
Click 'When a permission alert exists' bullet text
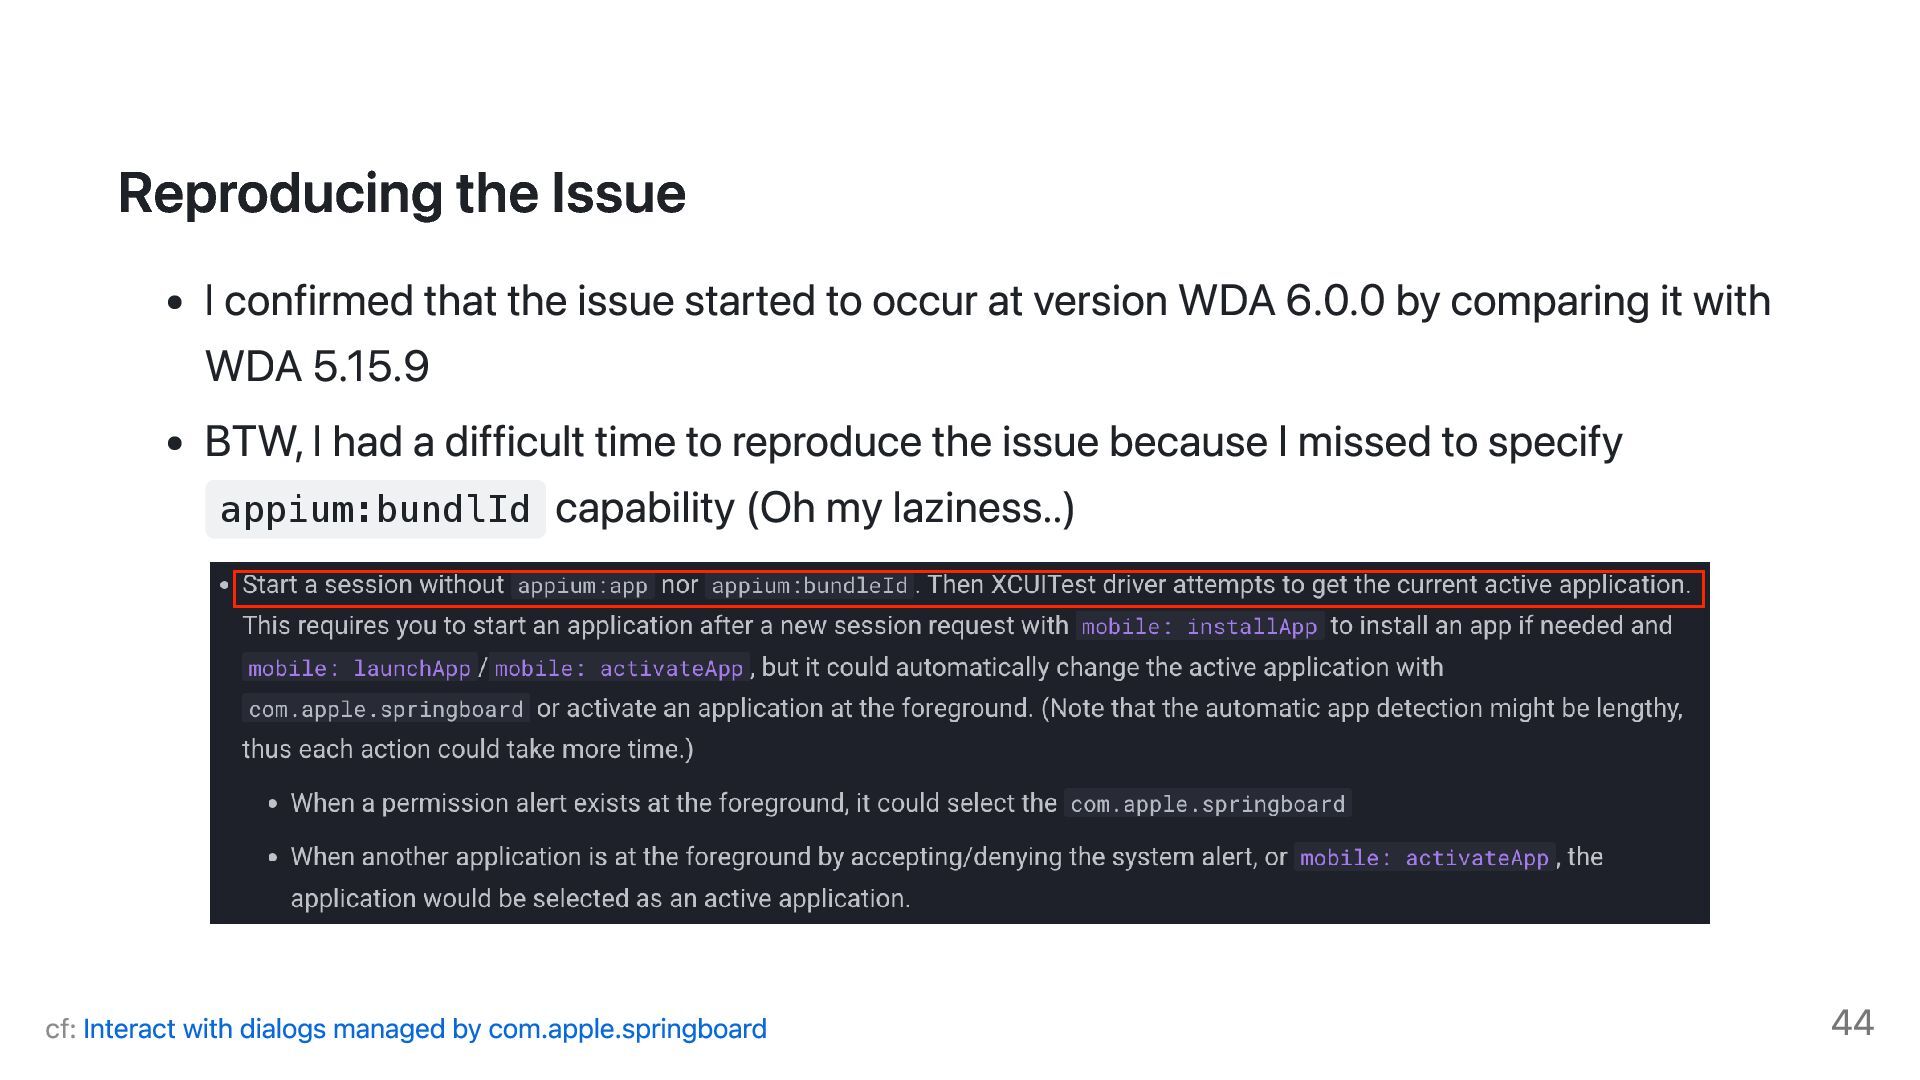(x=672, y=804)
